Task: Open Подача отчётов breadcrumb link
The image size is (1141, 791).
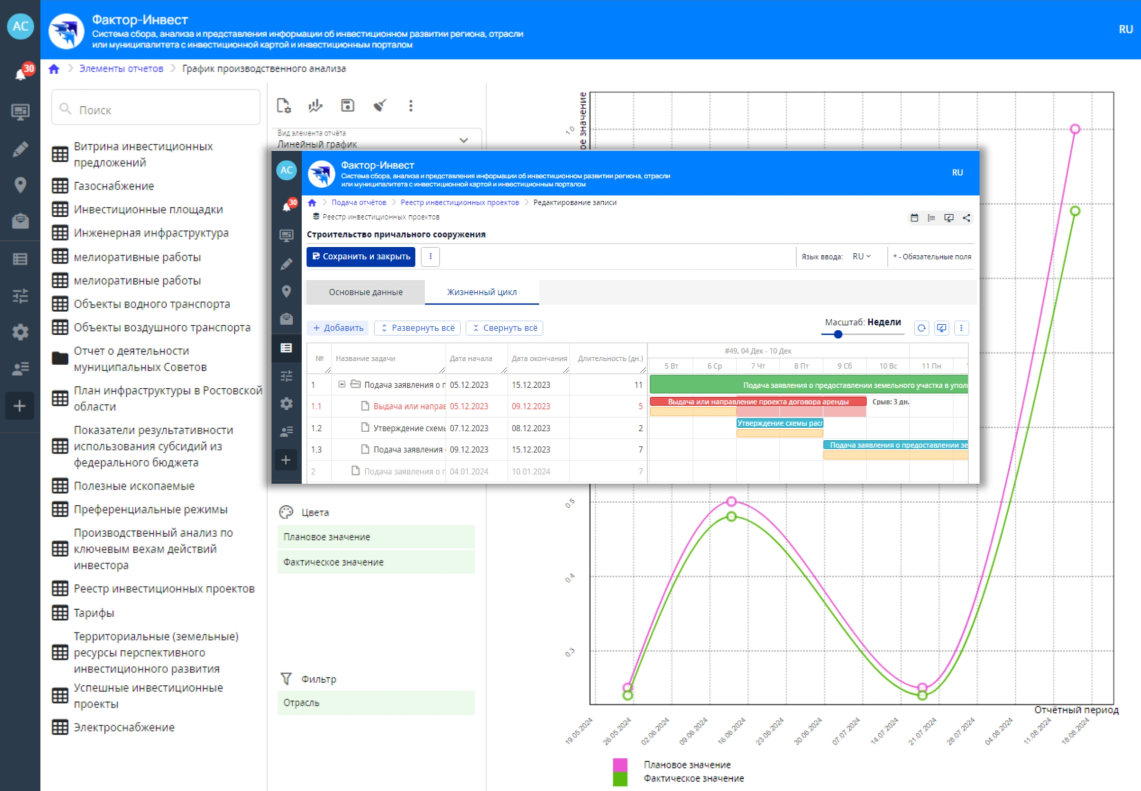Action: 359,203
